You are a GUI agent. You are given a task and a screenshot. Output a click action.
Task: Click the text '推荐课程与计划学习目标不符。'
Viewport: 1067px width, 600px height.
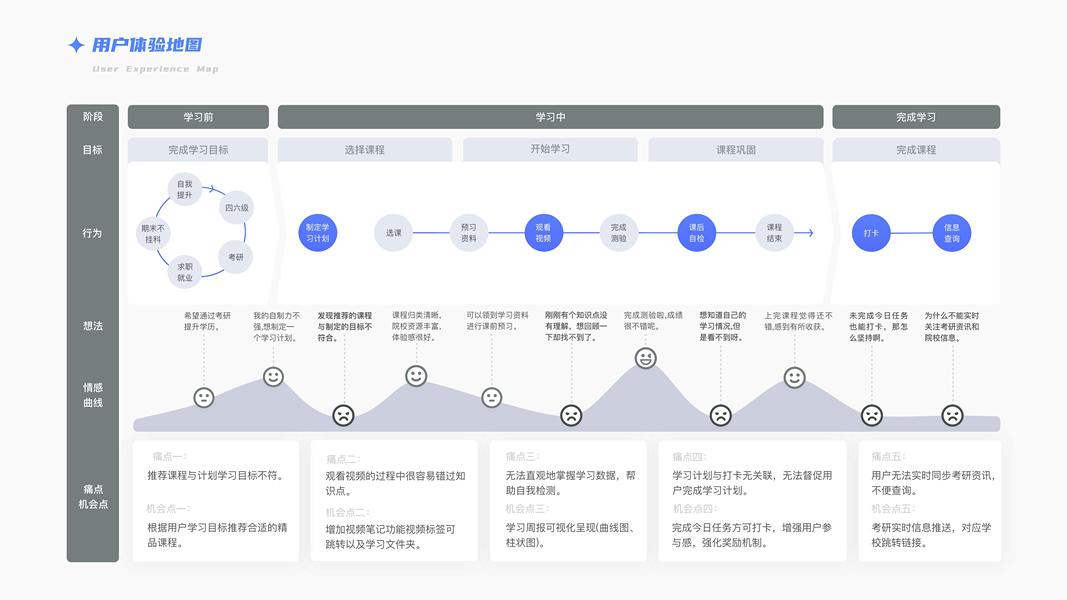pyautogui.click(x=215, y=476)
